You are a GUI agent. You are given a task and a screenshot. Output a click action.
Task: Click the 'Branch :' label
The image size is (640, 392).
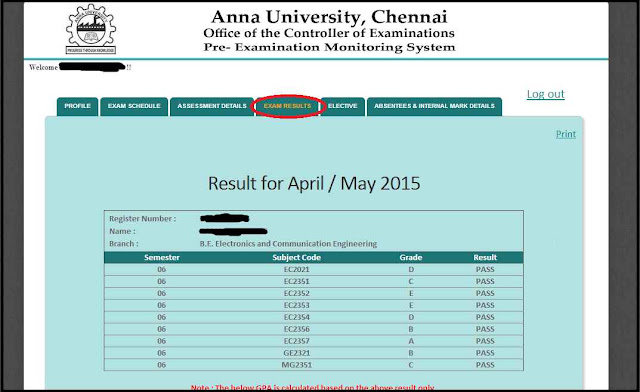(124, 244)
